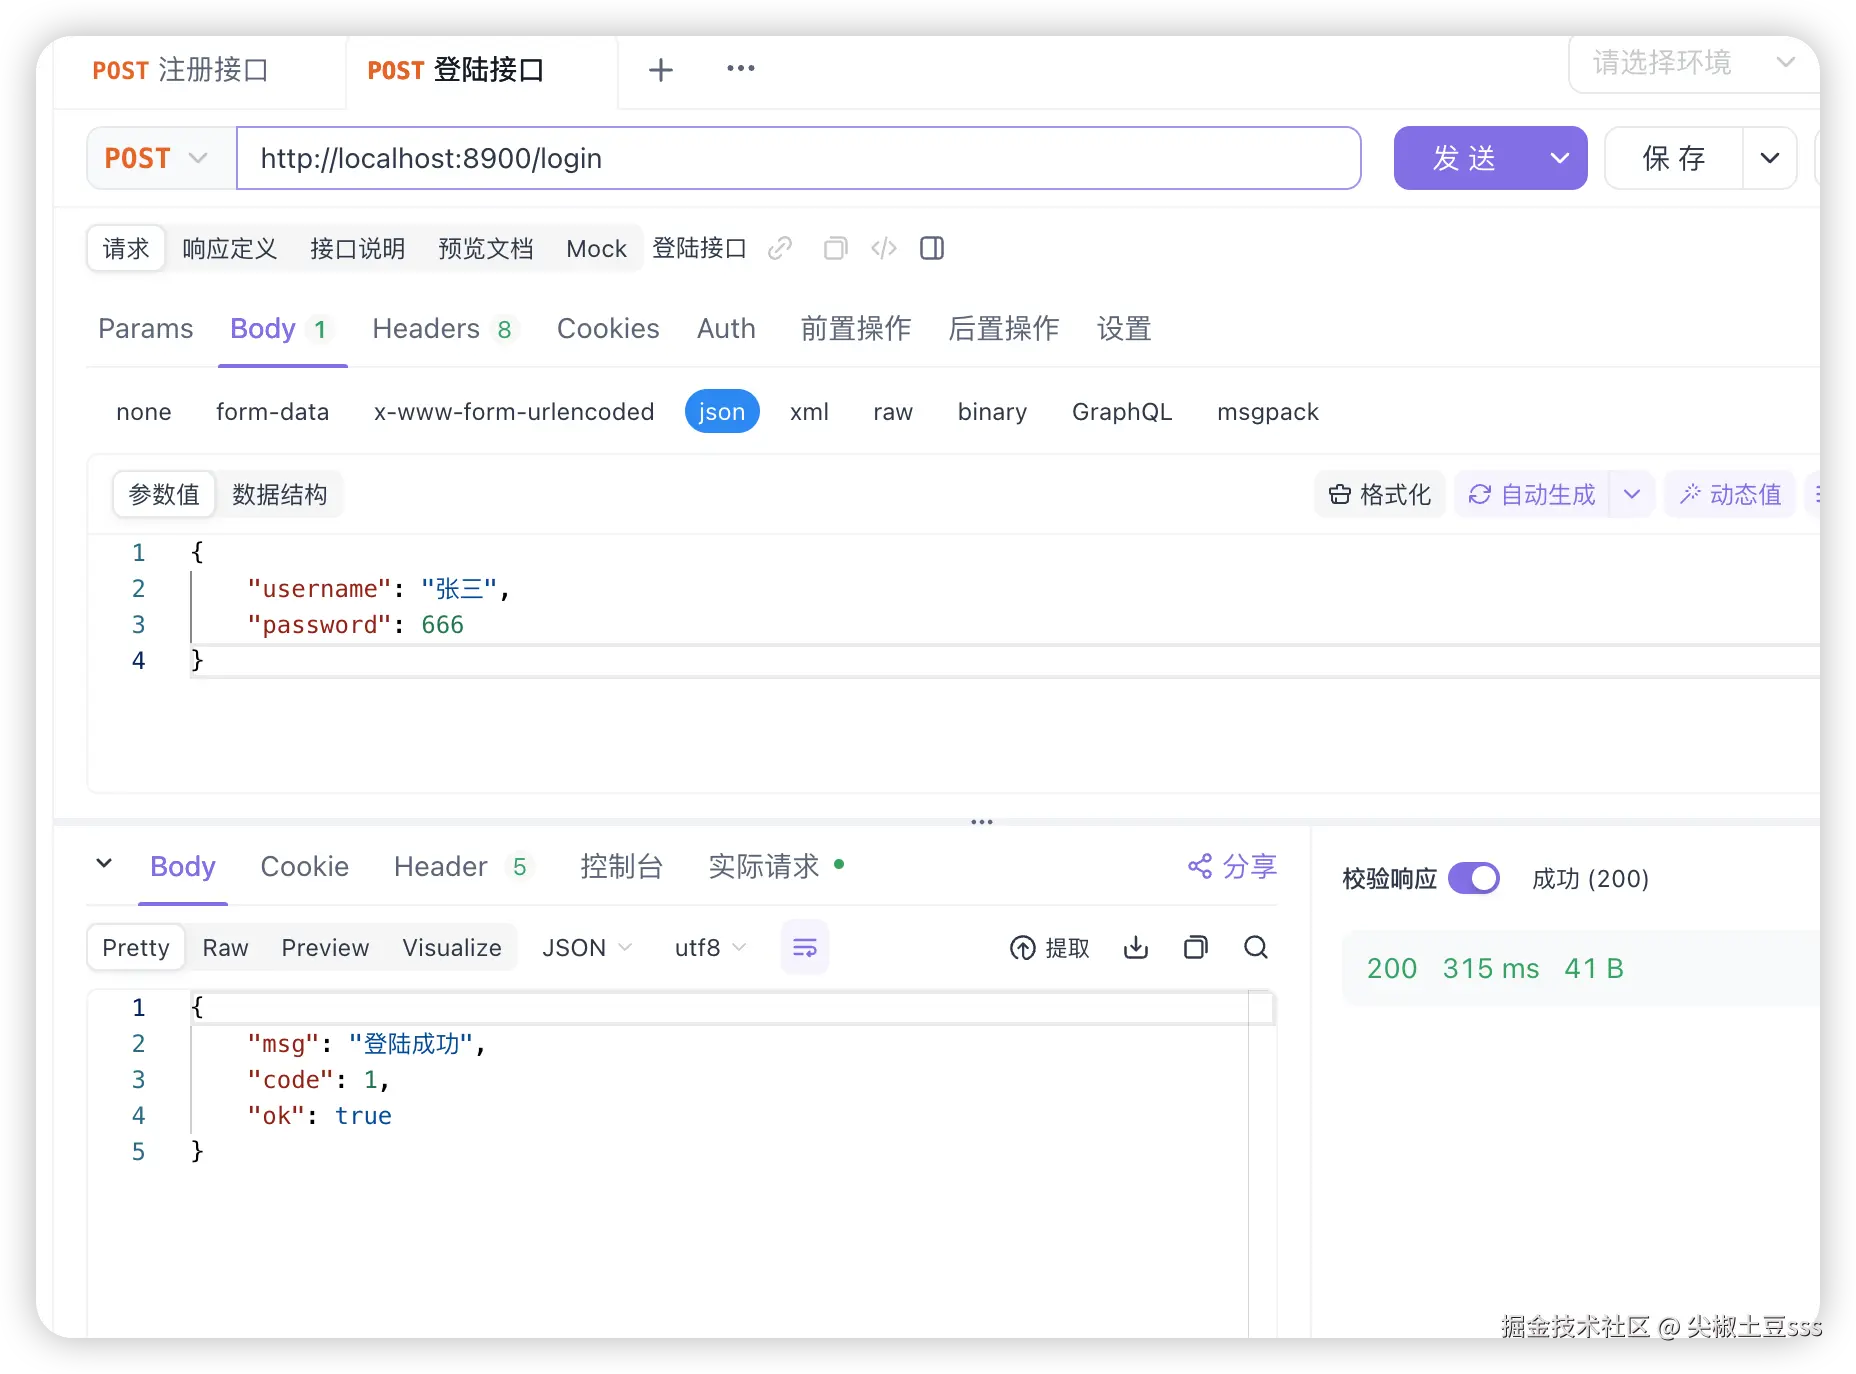Open the Auth tab

726,329
